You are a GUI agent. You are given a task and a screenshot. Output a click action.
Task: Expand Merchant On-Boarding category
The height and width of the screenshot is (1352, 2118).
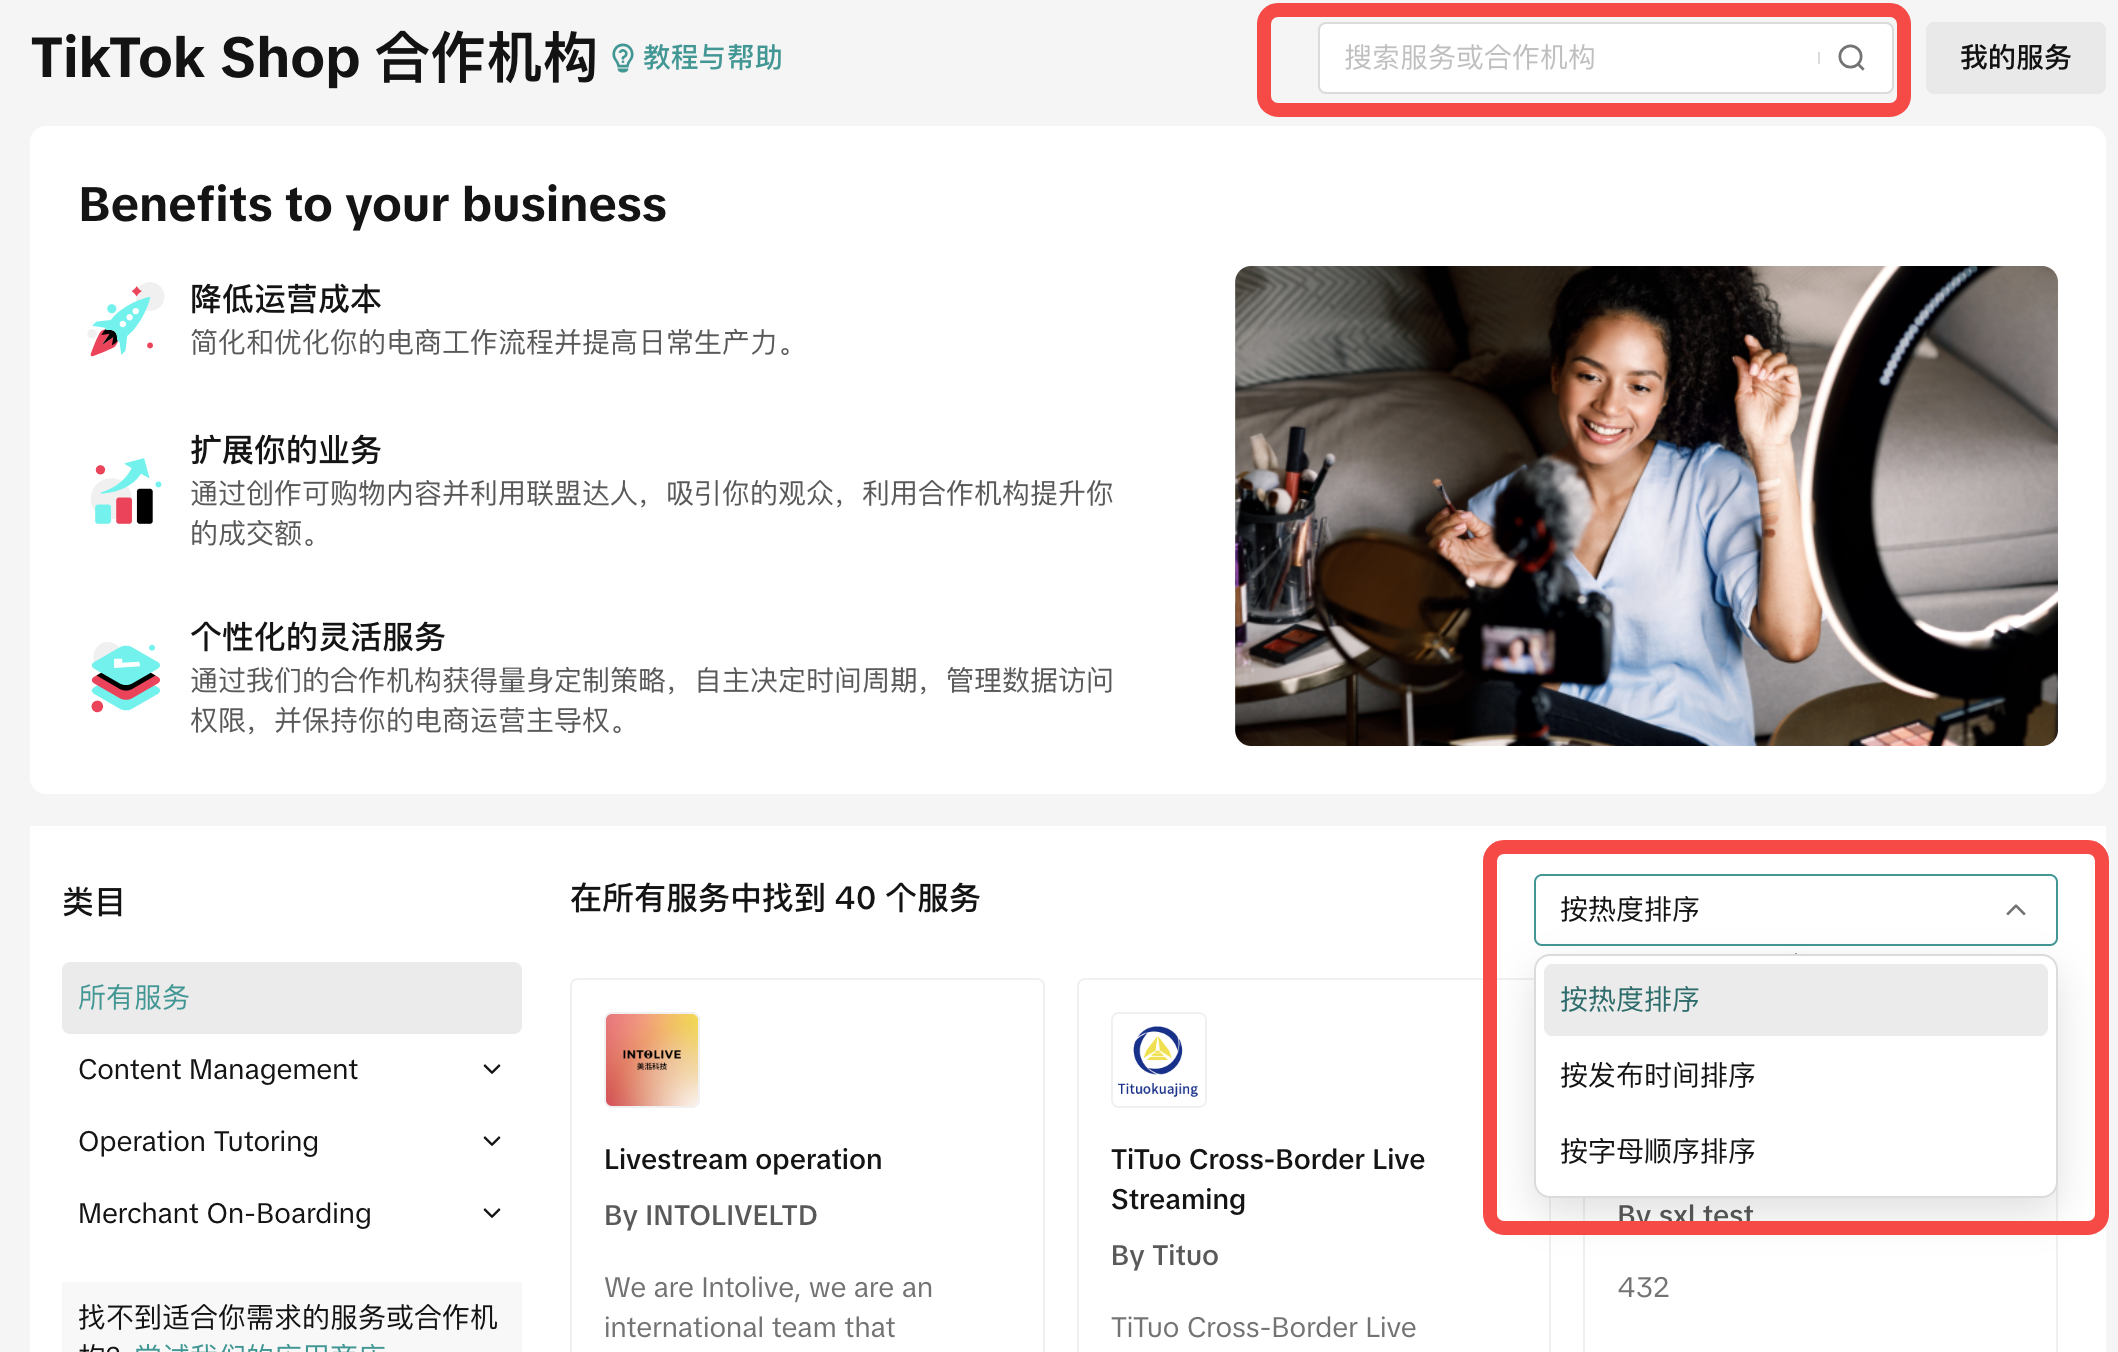coord(491,1214)
